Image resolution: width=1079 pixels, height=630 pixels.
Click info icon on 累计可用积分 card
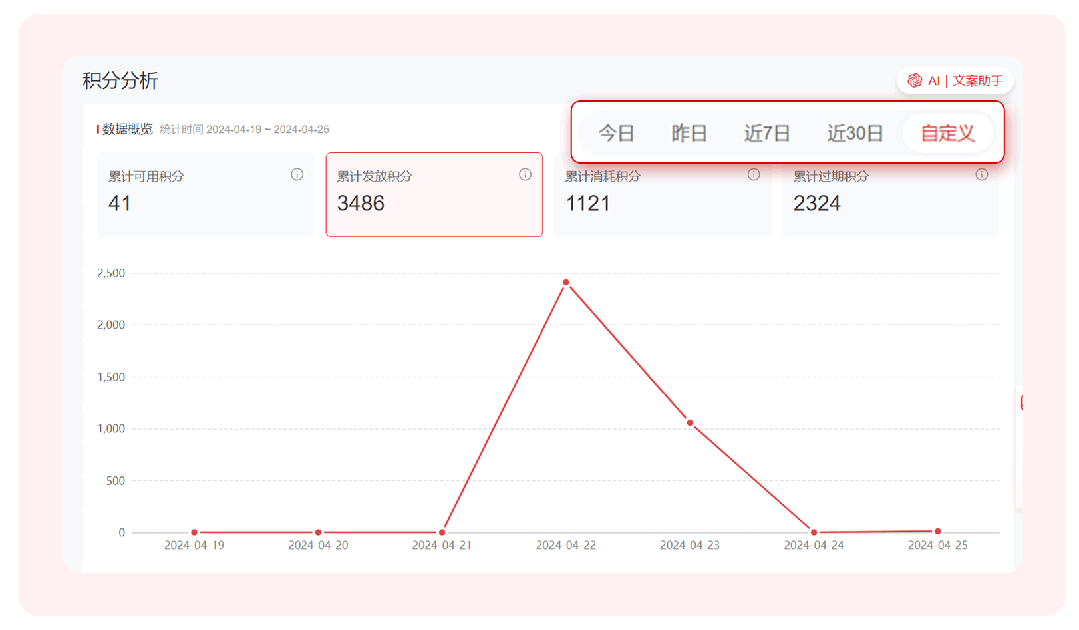point(297,175)
